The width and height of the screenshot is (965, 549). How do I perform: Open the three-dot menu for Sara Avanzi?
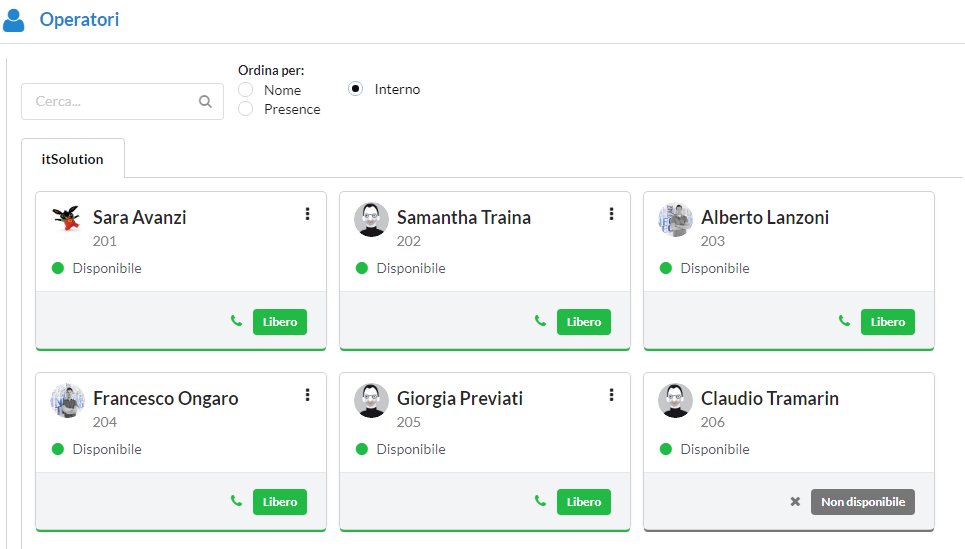pos(307,214)
